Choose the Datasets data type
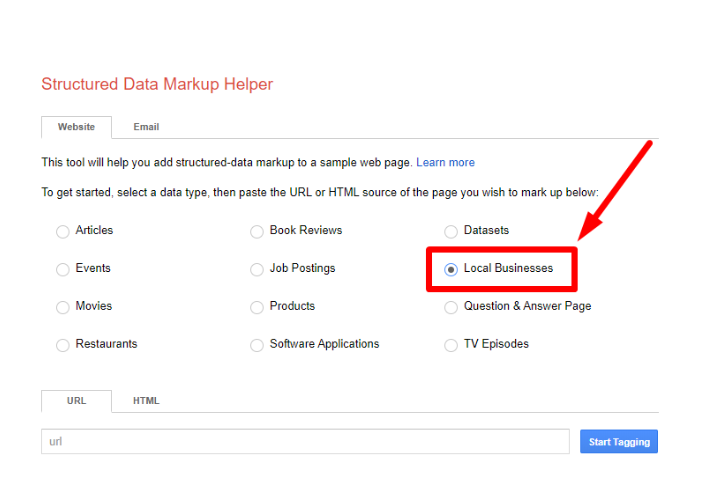This screenshot has width=705, height=488. pyautogui.click(x=451, y=232)
